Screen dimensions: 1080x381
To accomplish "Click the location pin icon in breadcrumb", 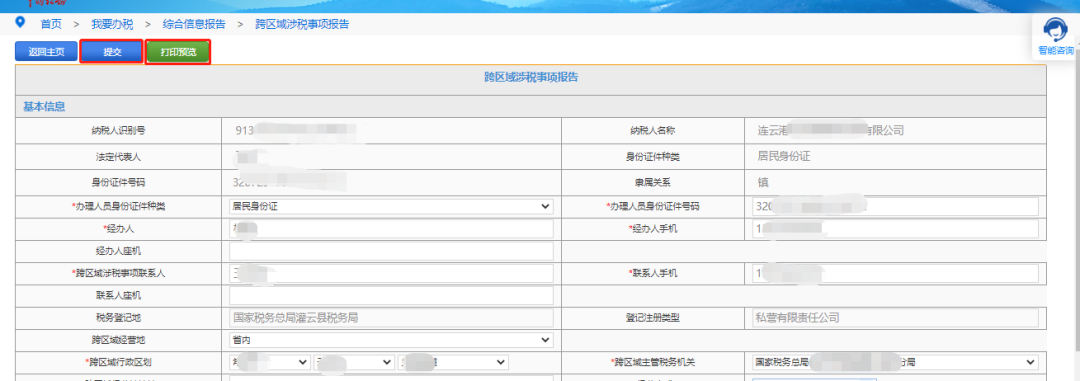I will (x=20, y=23).
